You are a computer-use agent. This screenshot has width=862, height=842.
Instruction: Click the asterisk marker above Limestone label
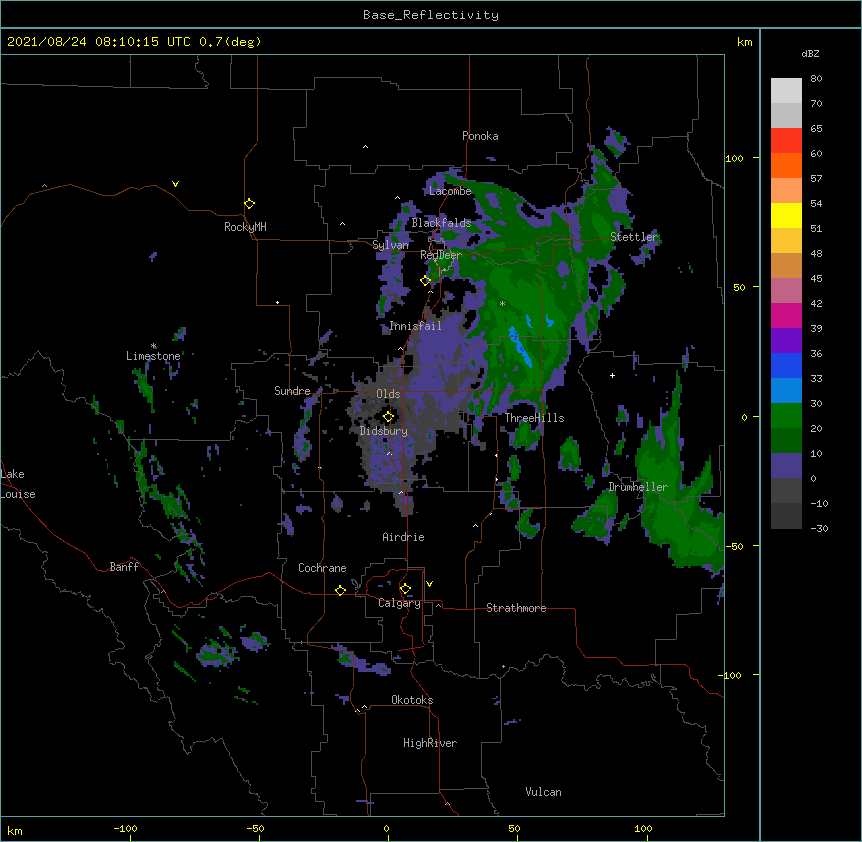click(x=153, y=346)
